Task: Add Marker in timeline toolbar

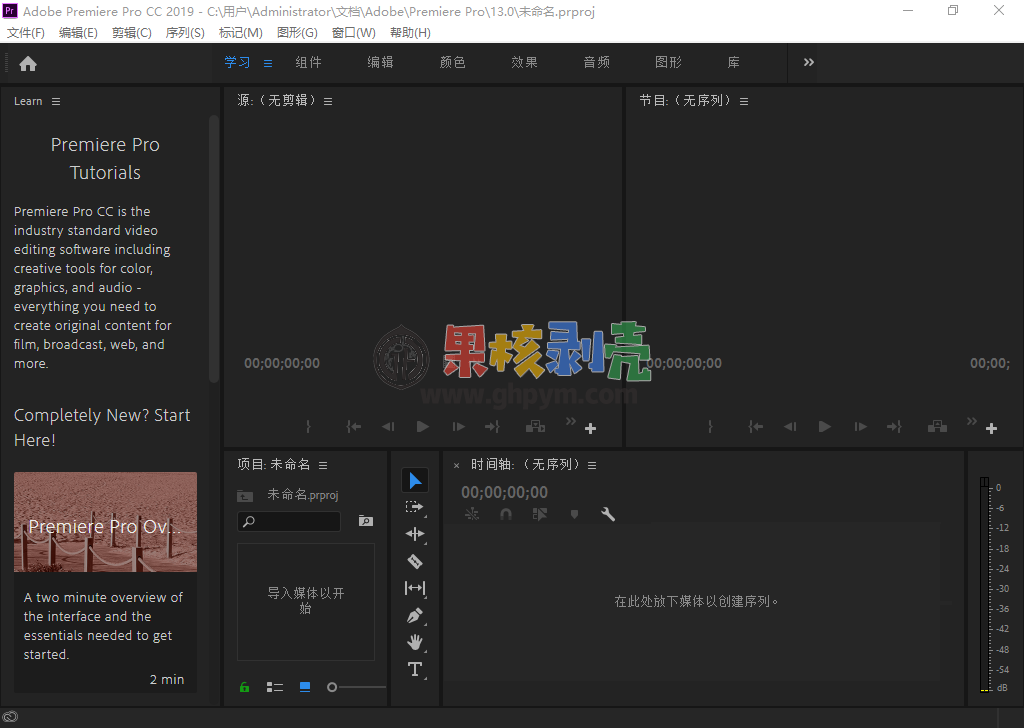Action: tap(575, 514)
